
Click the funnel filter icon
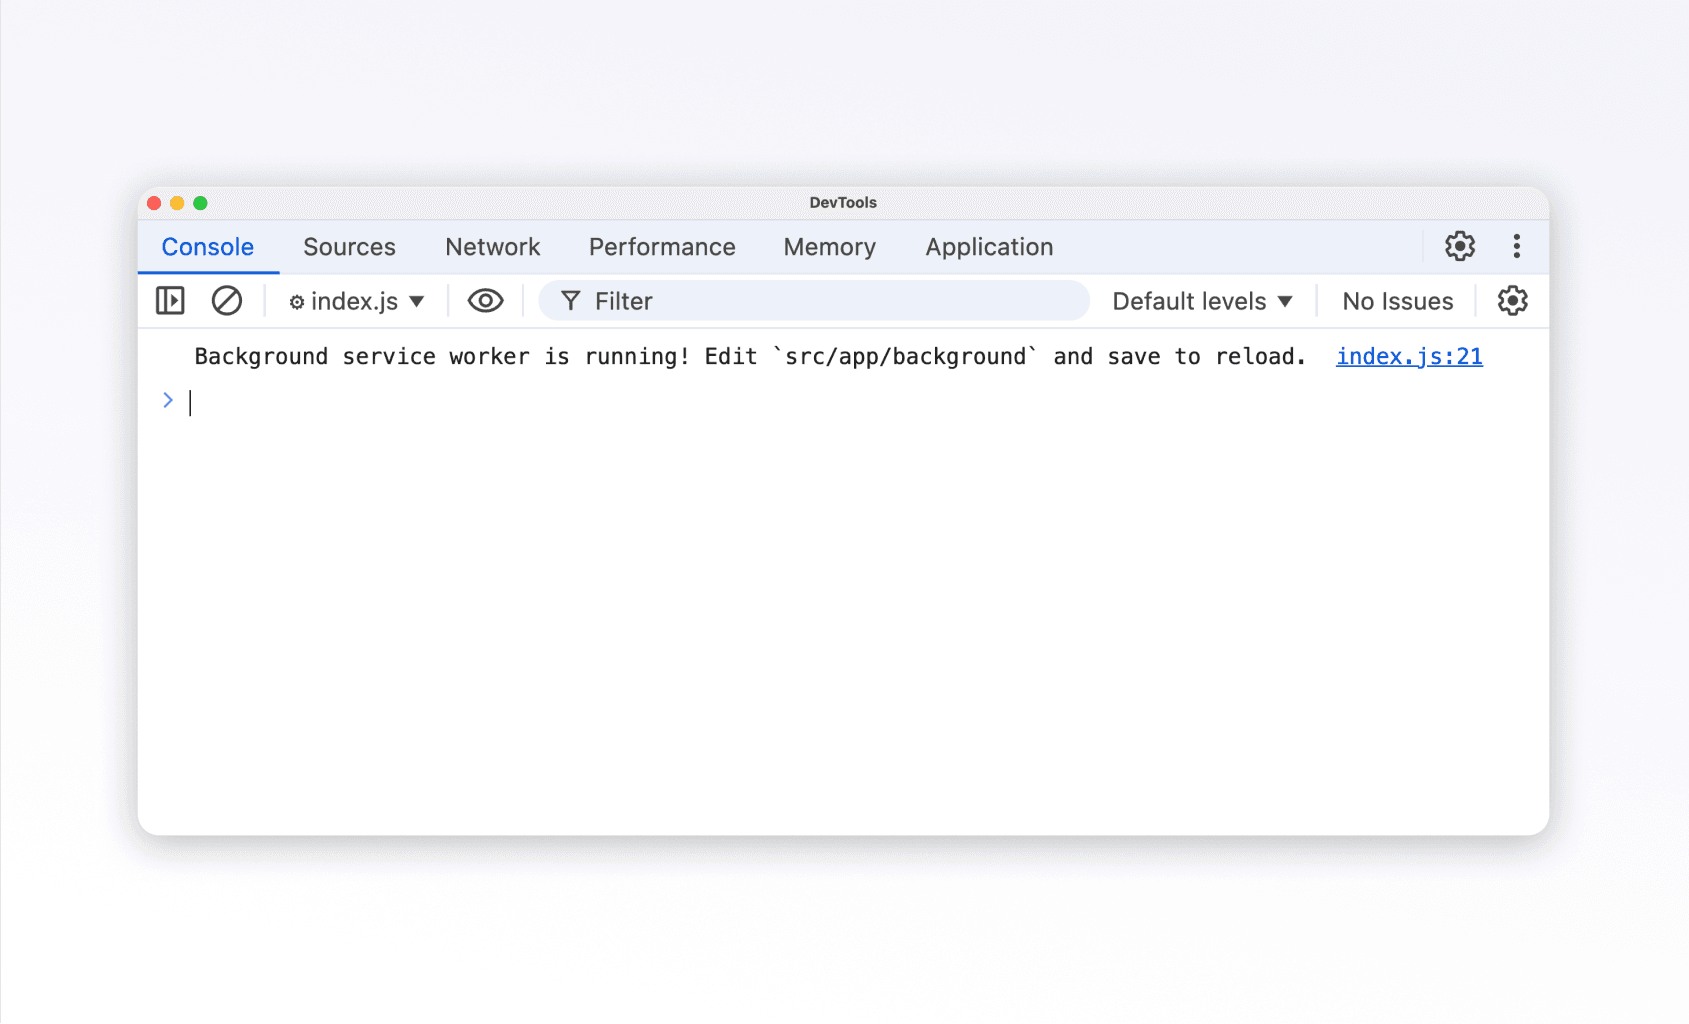(x=570, y=301)
